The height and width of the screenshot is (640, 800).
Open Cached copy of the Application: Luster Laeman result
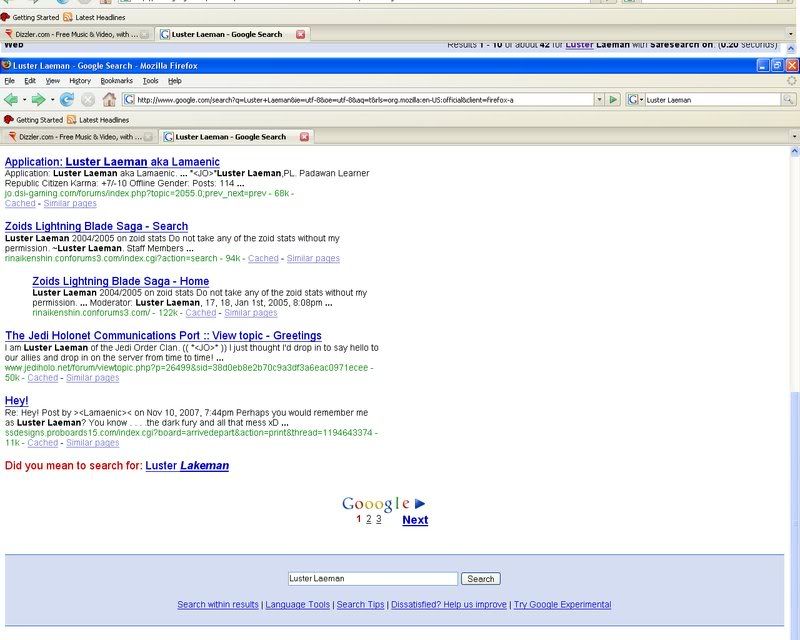20,203
